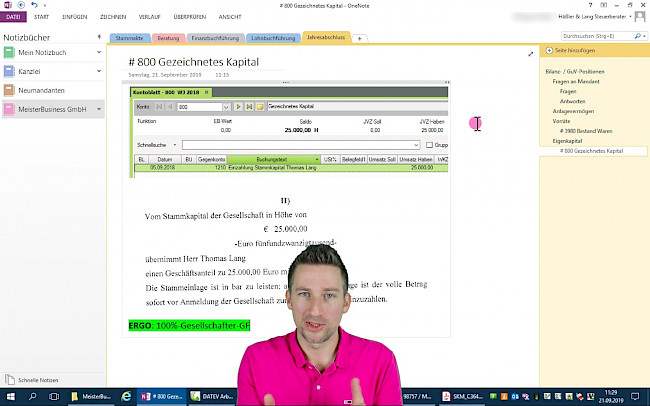Click the Windows Start button
650x406 pixels.
coord(8,397)
